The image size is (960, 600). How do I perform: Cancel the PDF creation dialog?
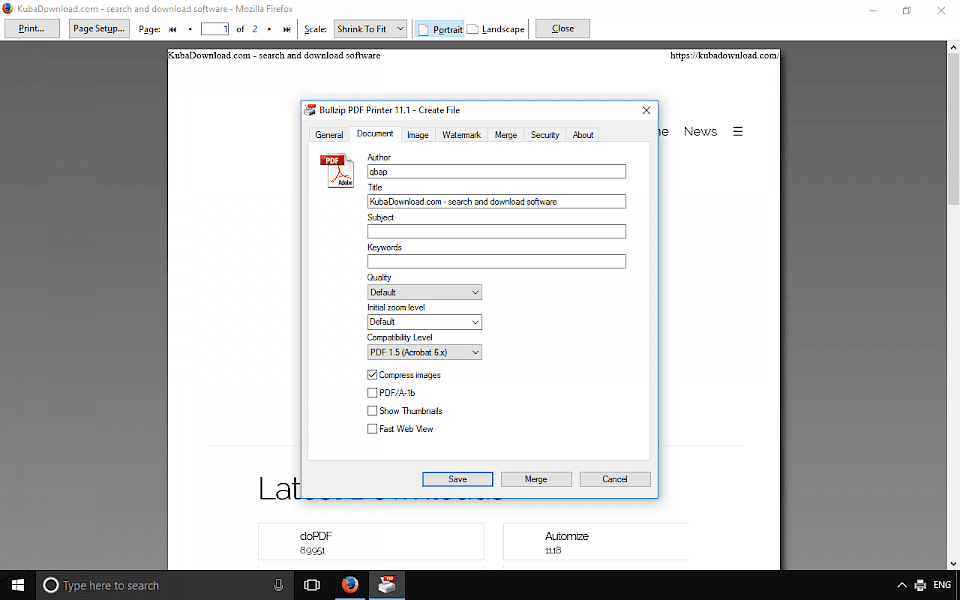tap(615, 479)
